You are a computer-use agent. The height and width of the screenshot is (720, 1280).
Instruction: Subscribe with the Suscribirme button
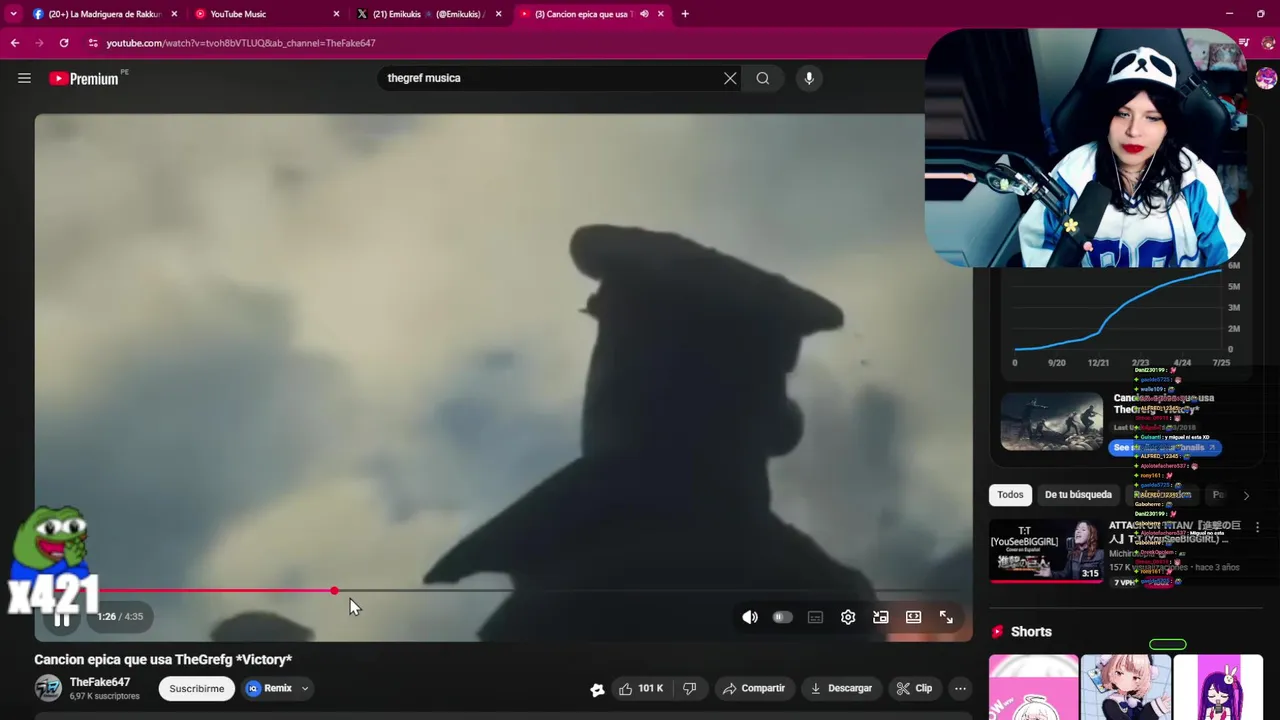tap(196, 688)
